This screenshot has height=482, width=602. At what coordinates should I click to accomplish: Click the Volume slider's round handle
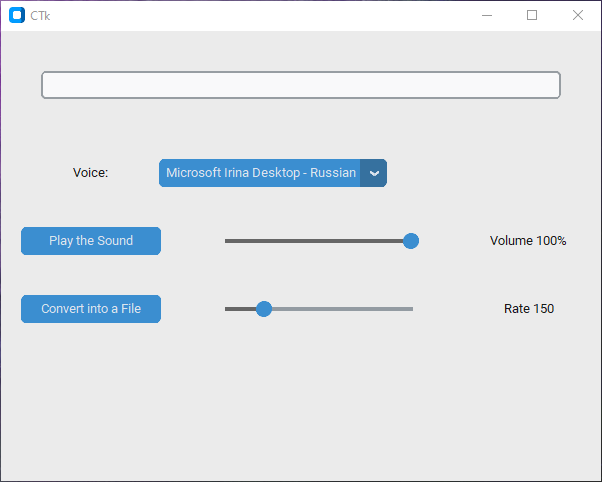pos(411,241)
